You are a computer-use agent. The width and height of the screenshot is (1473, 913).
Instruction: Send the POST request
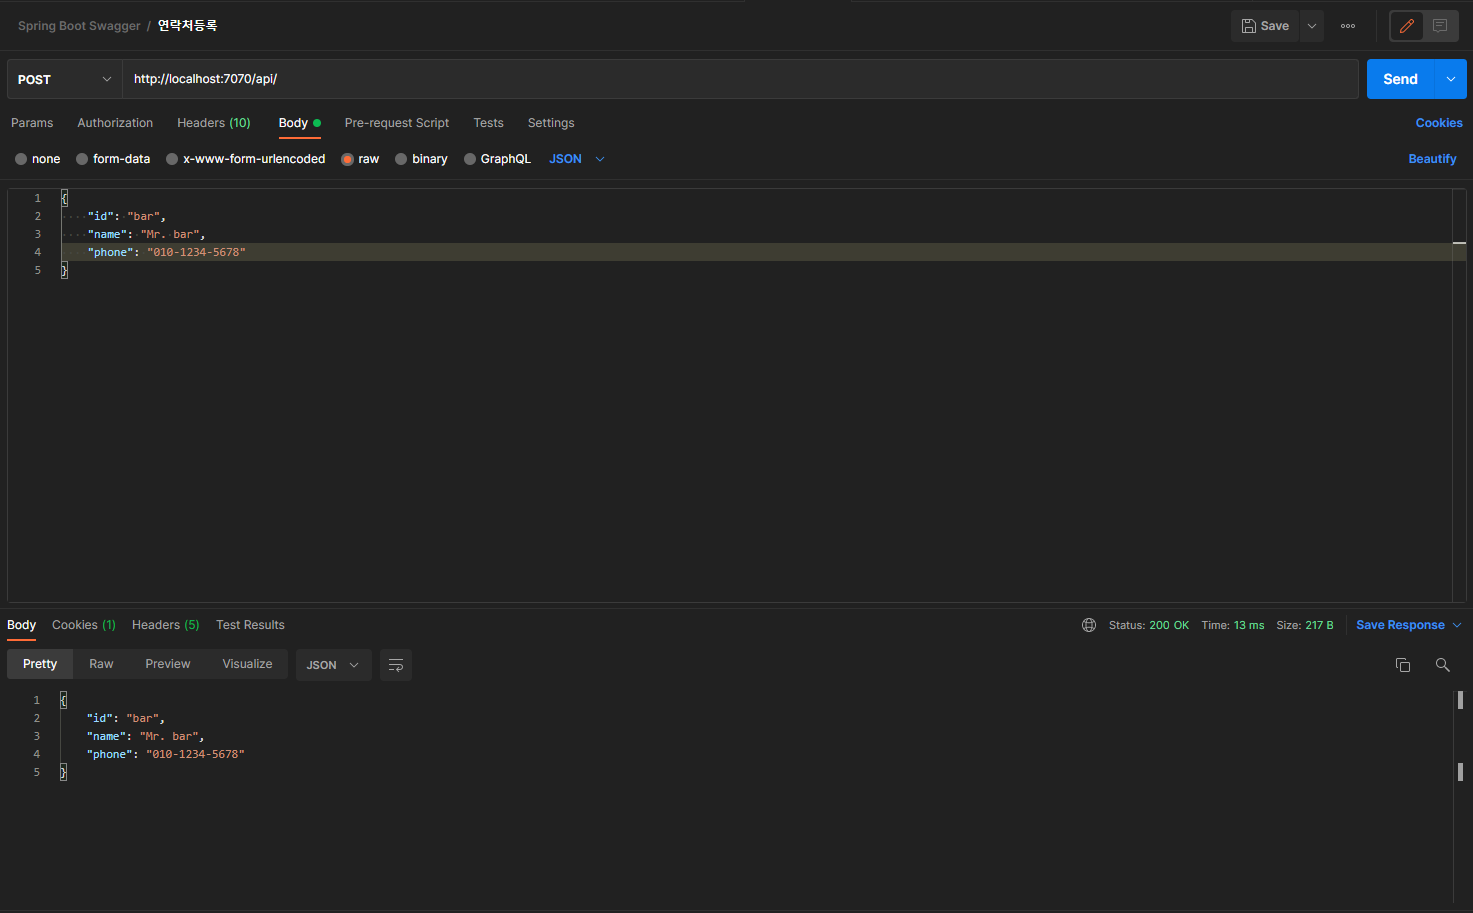coord(1400,79)
